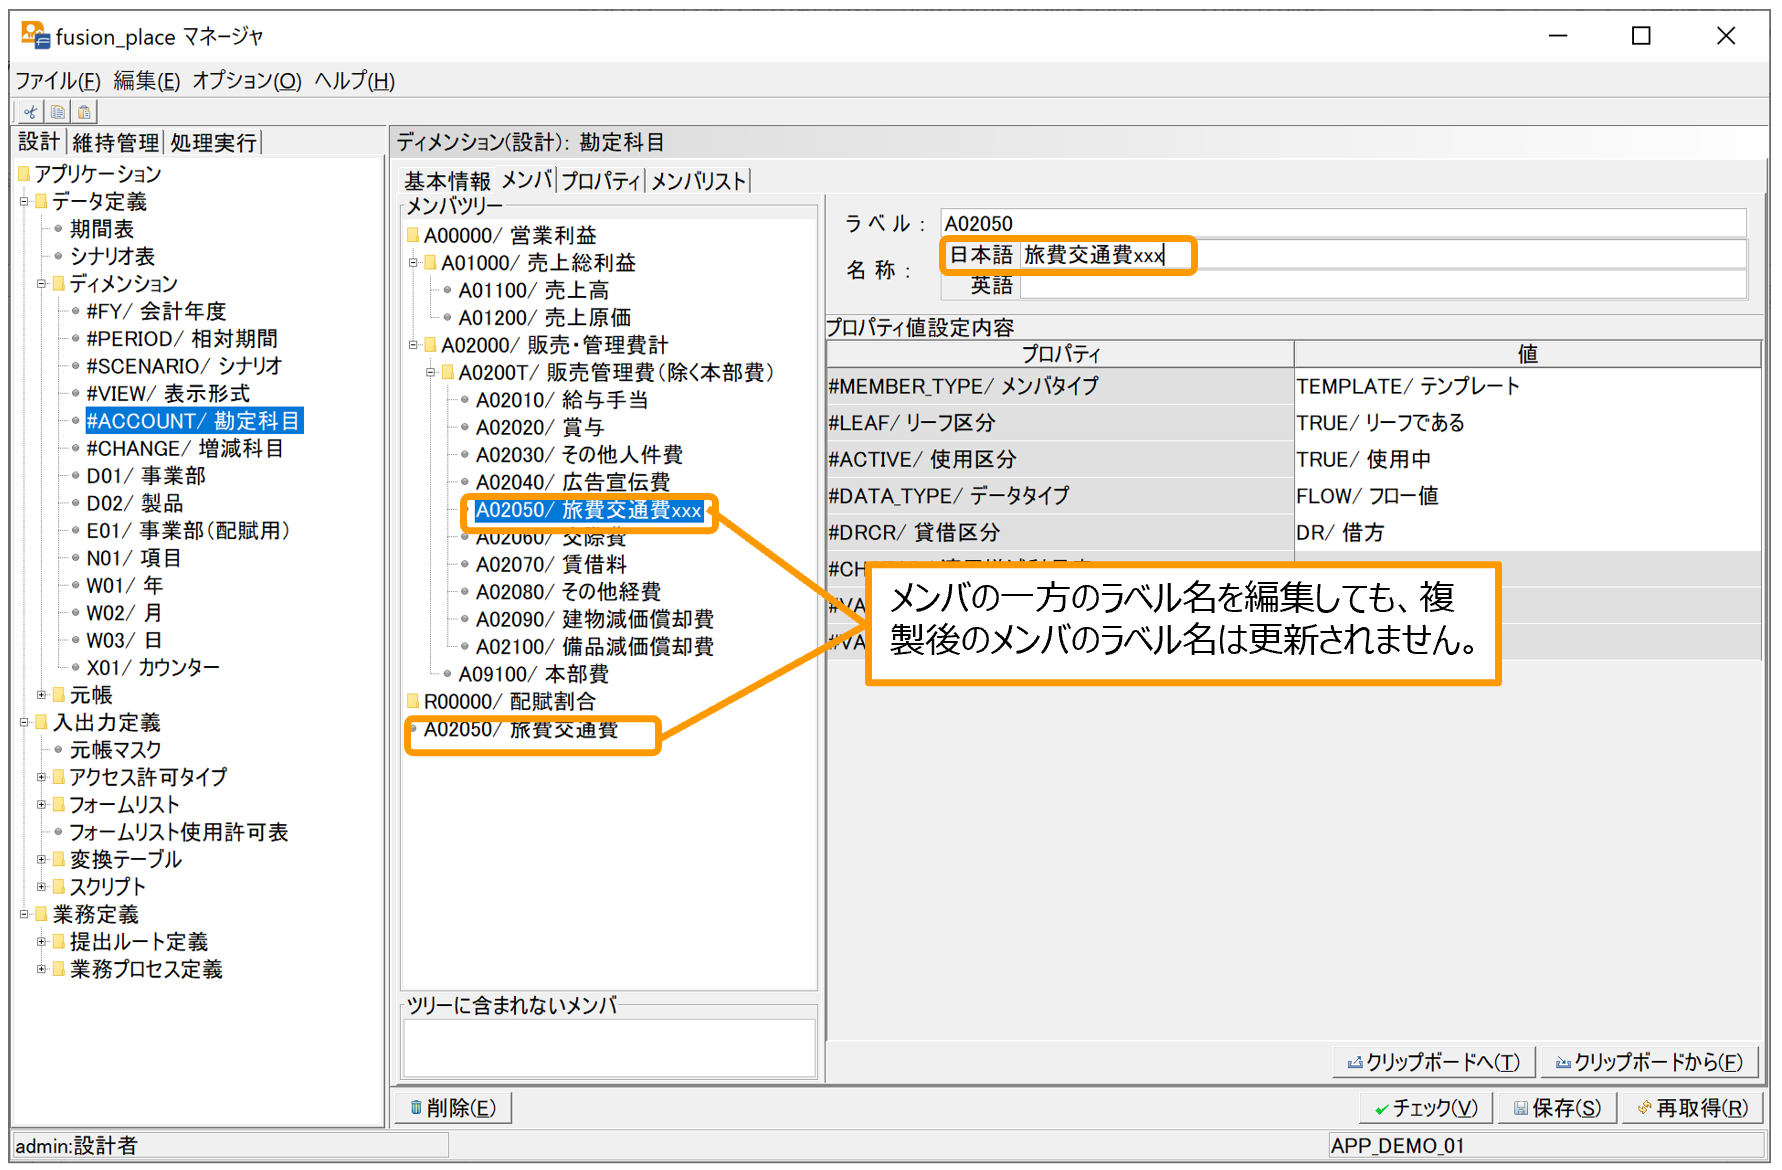Select A09100/ 本部費 member
The width and height of the screenshot is (1782, 1170).
point(533,674)
